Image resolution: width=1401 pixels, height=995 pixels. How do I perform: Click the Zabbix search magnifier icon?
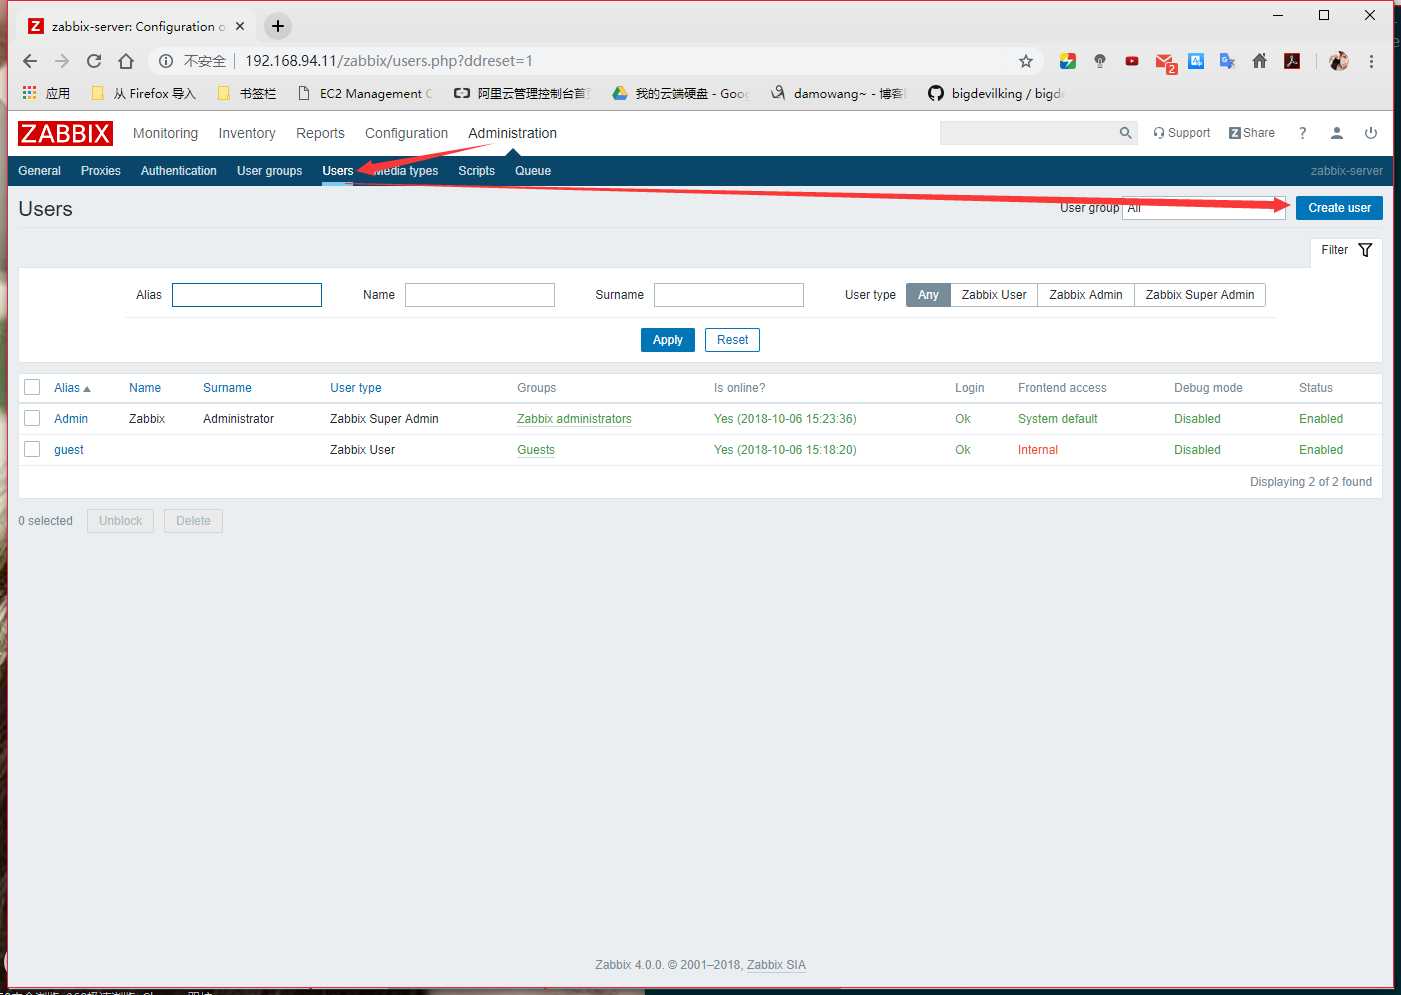[1126, 133]
